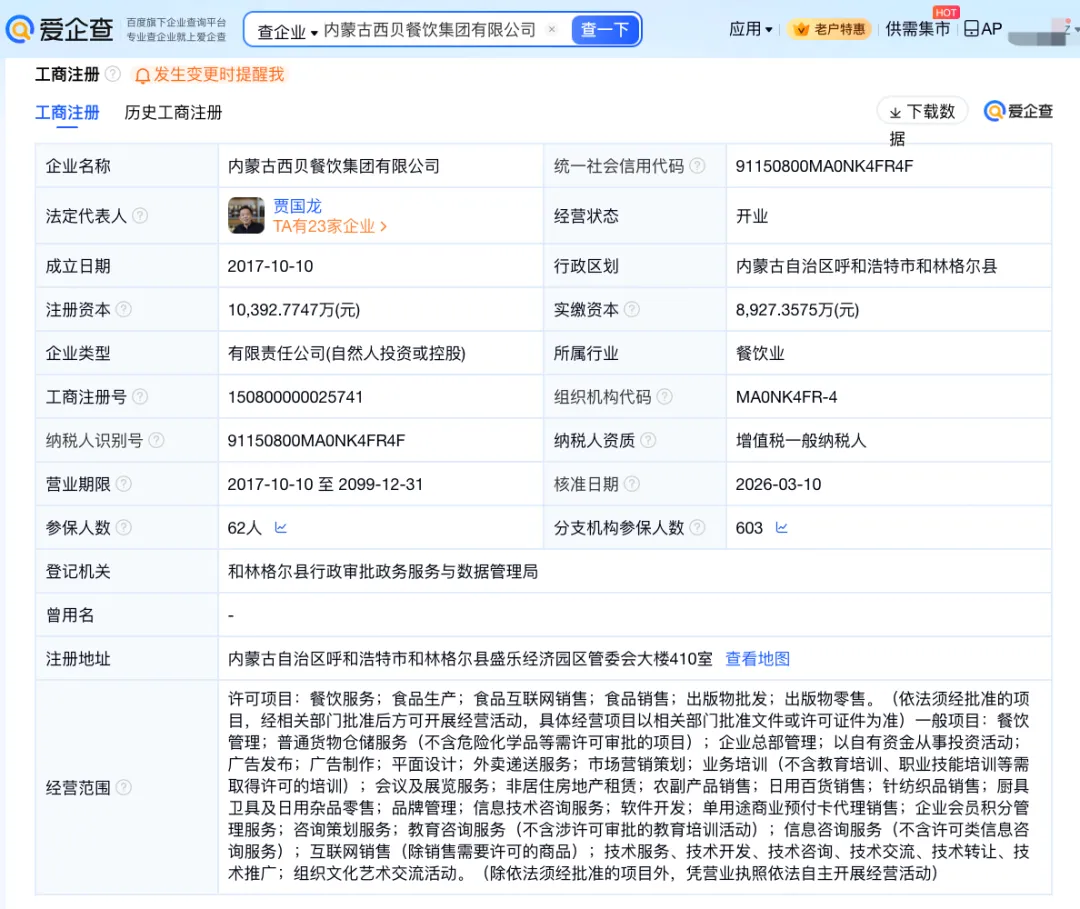Click the 实缴资本 value 8,927.3575万(元)

(x=797, y=310)
